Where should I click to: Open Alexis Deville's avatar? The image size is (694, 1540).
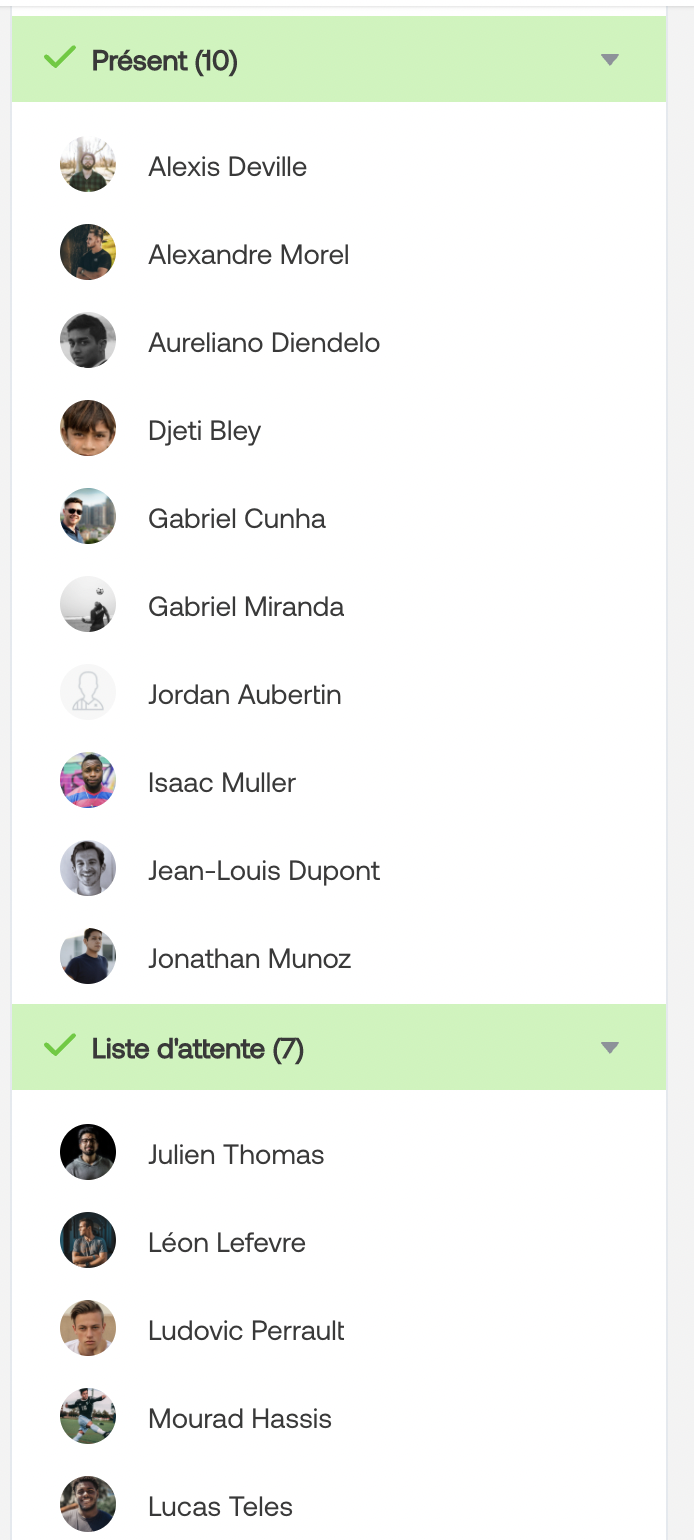coord(88,164)
